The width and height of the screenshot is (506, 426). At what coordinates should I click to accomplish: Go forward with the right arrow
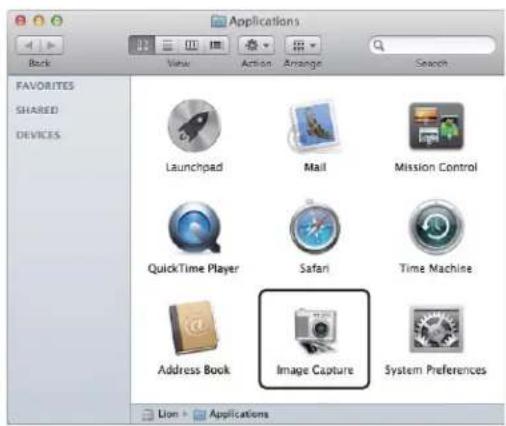(x=51, y=45)
